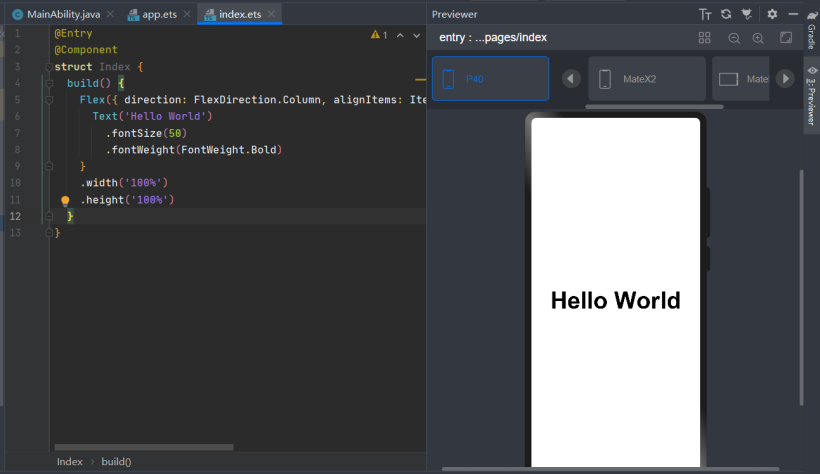The image size is (820, 474).
Task: Click the editor horizontal scrollbar
Action: click(144, 447)
